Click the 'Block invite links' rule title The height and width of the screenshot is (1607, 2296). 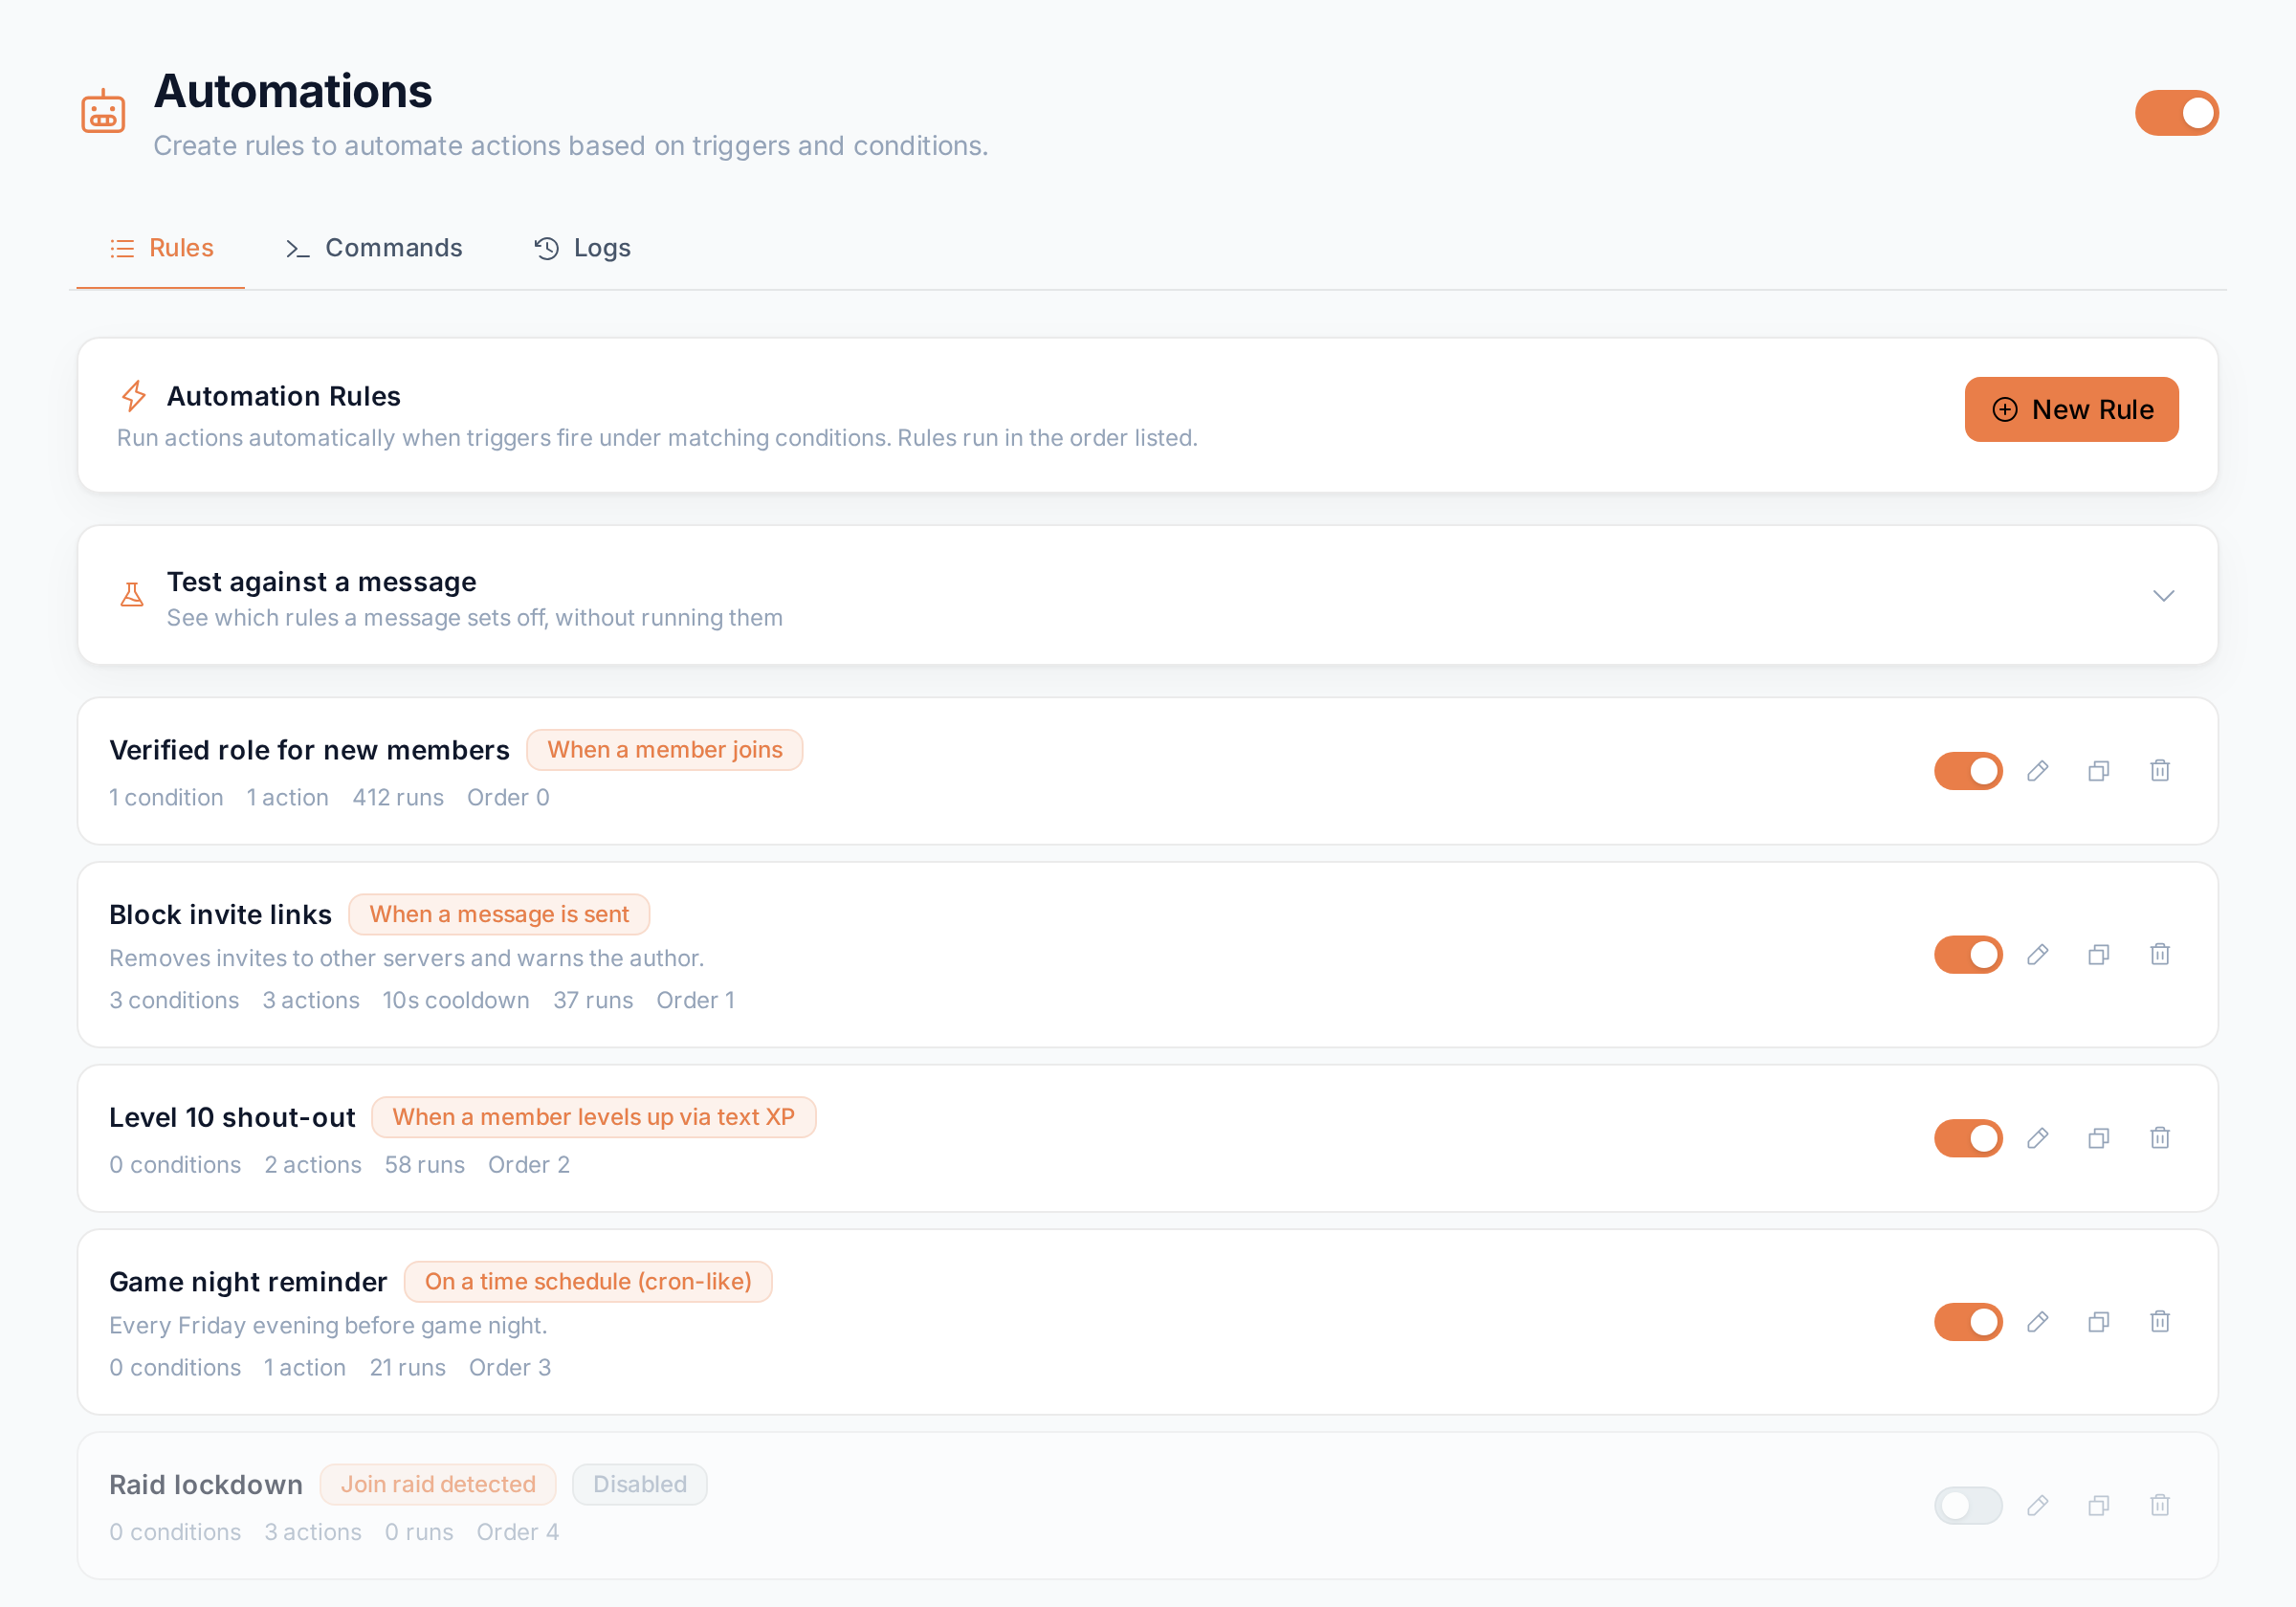[x=220, y=914]
